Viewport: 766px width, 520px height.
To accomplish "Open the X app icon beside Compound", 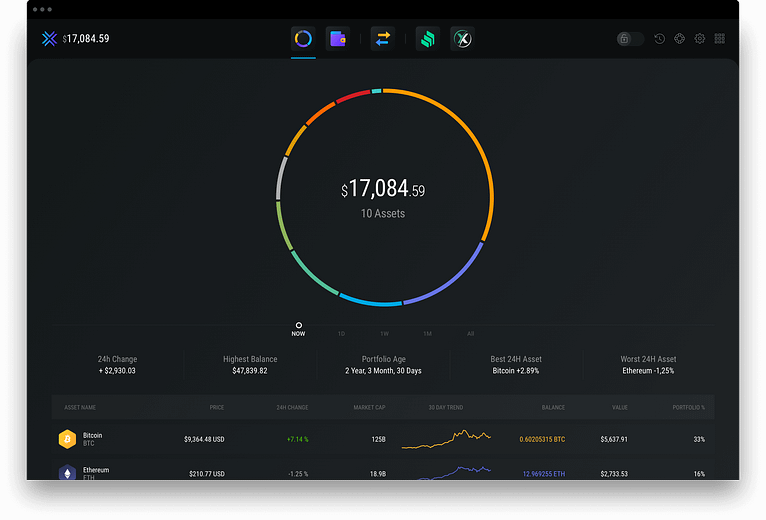I will coord(461,39).
